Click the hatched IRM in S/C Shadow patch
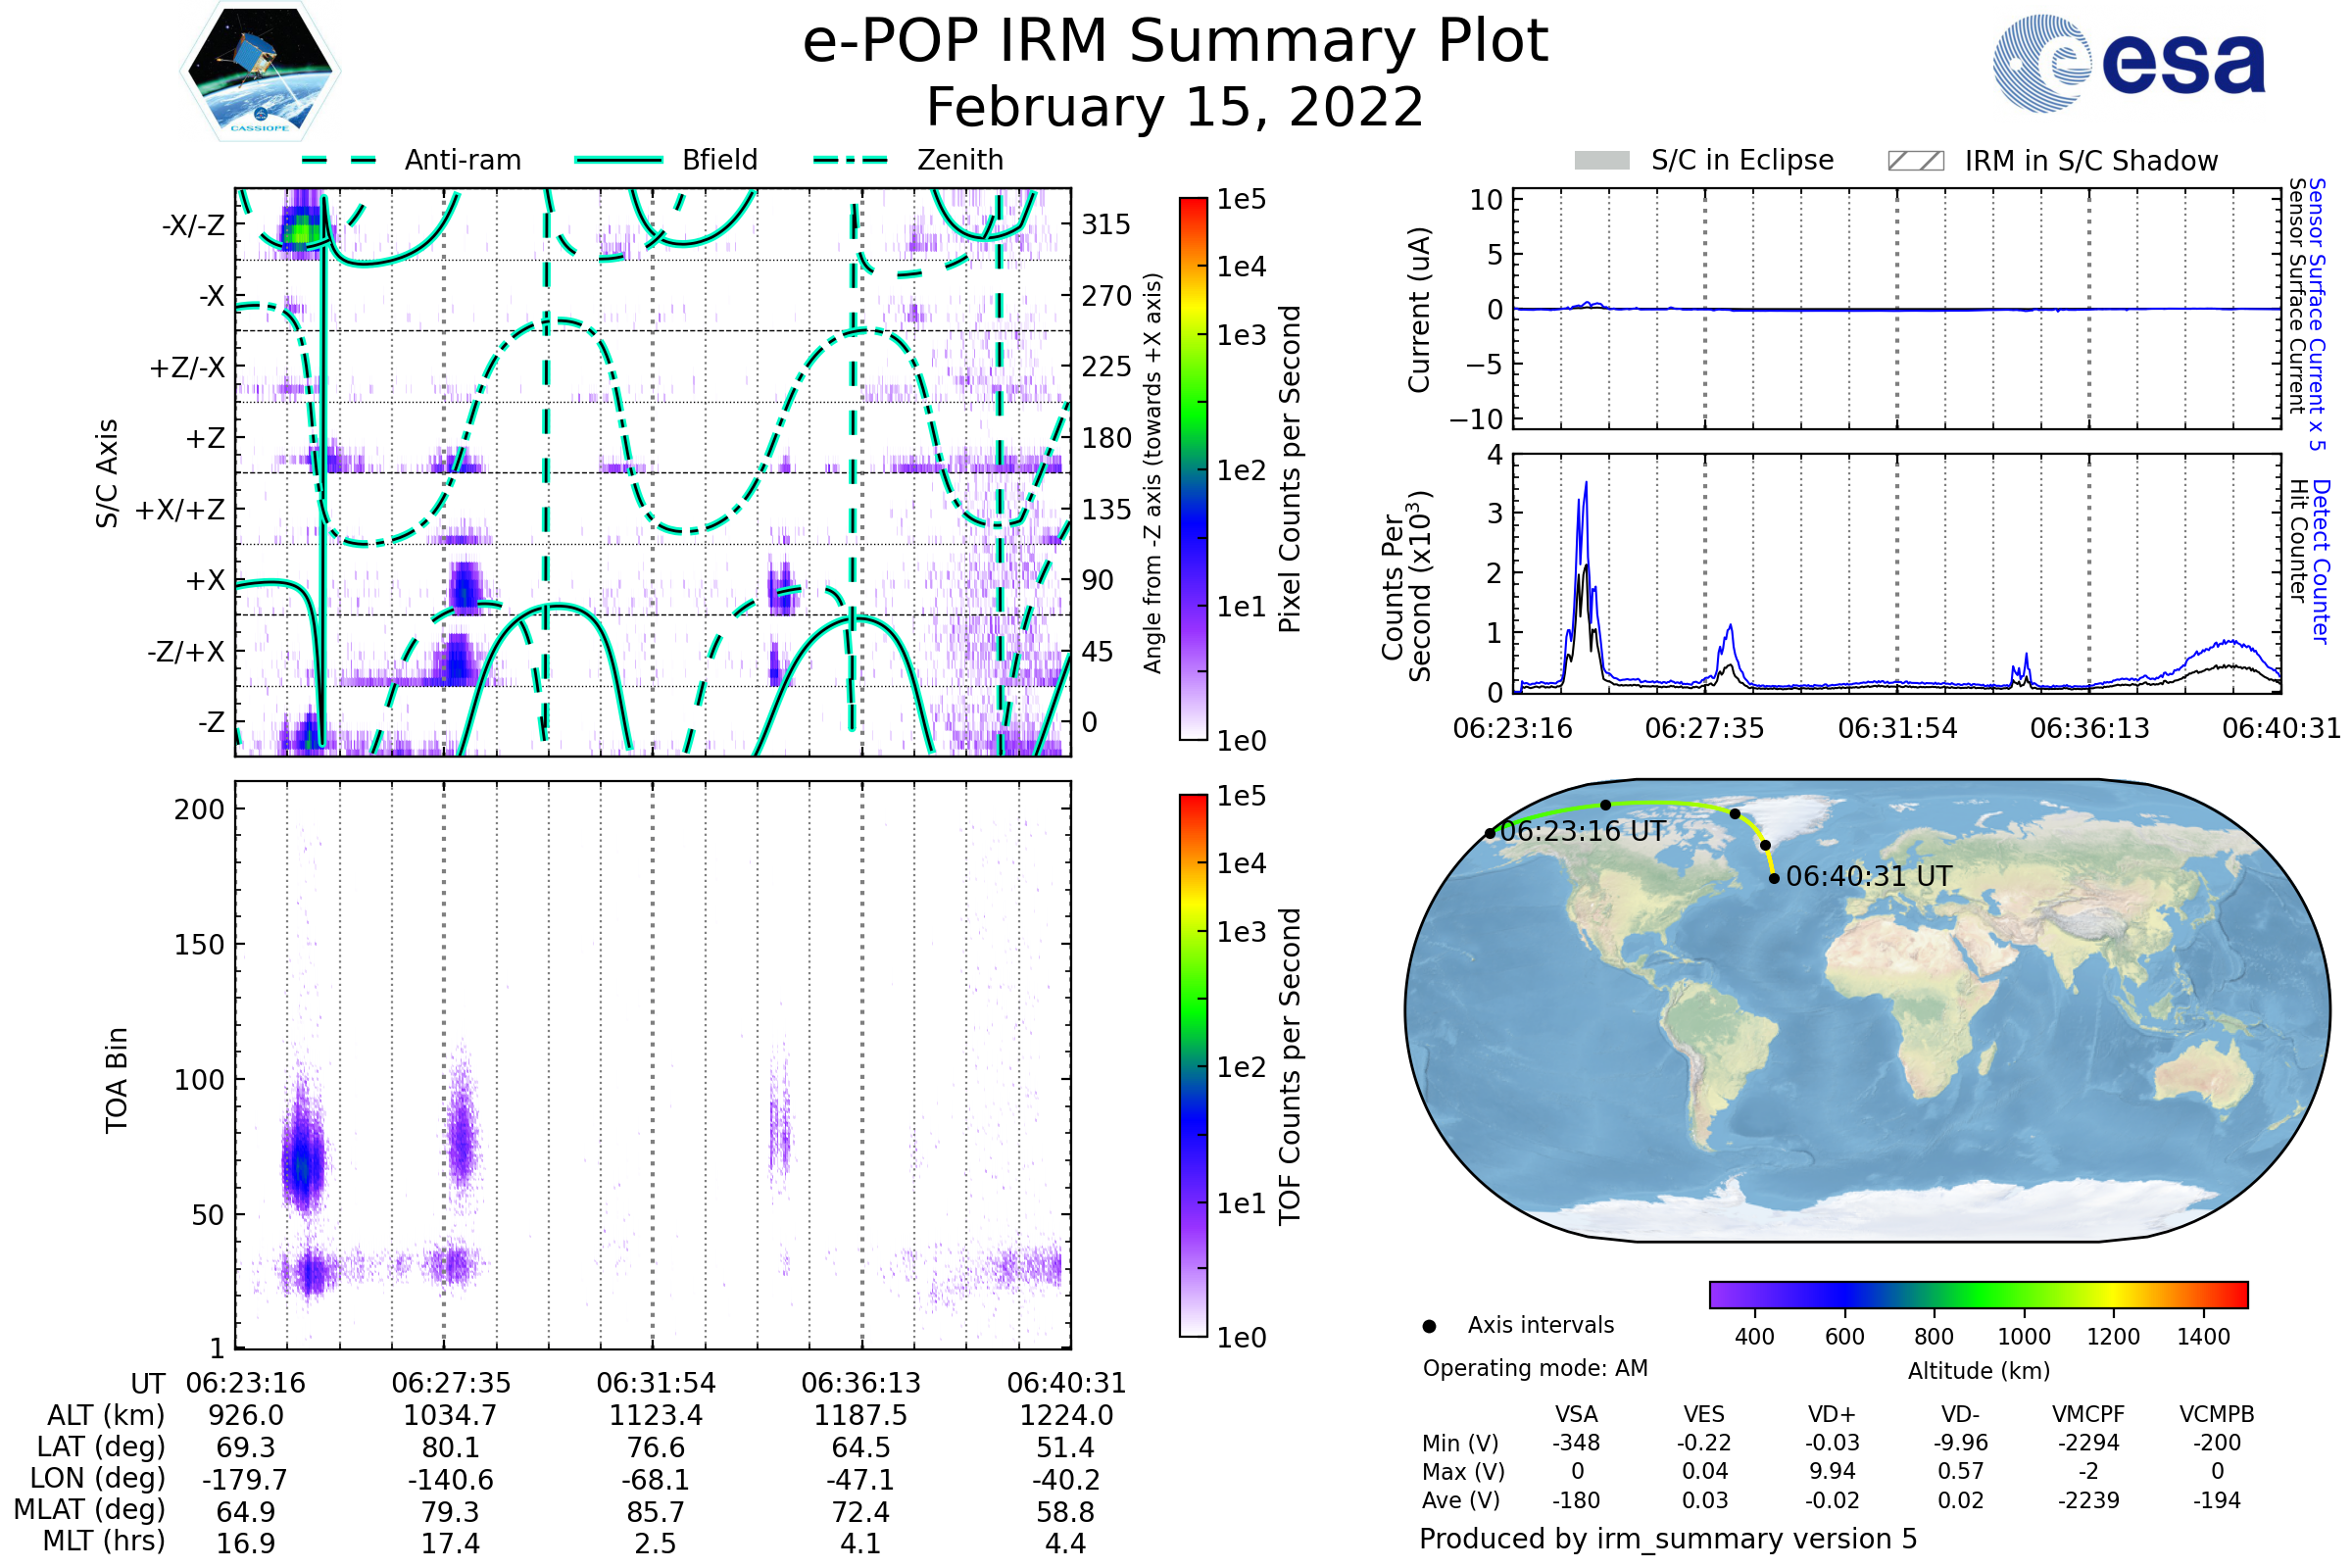Screen dimensions: 2352x1568 point(1916,161)
